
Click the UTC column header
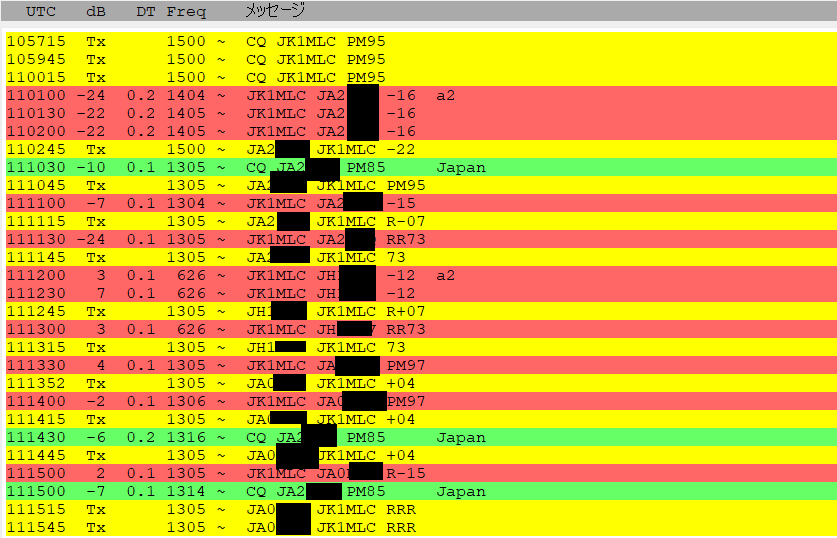click(41, 12)
